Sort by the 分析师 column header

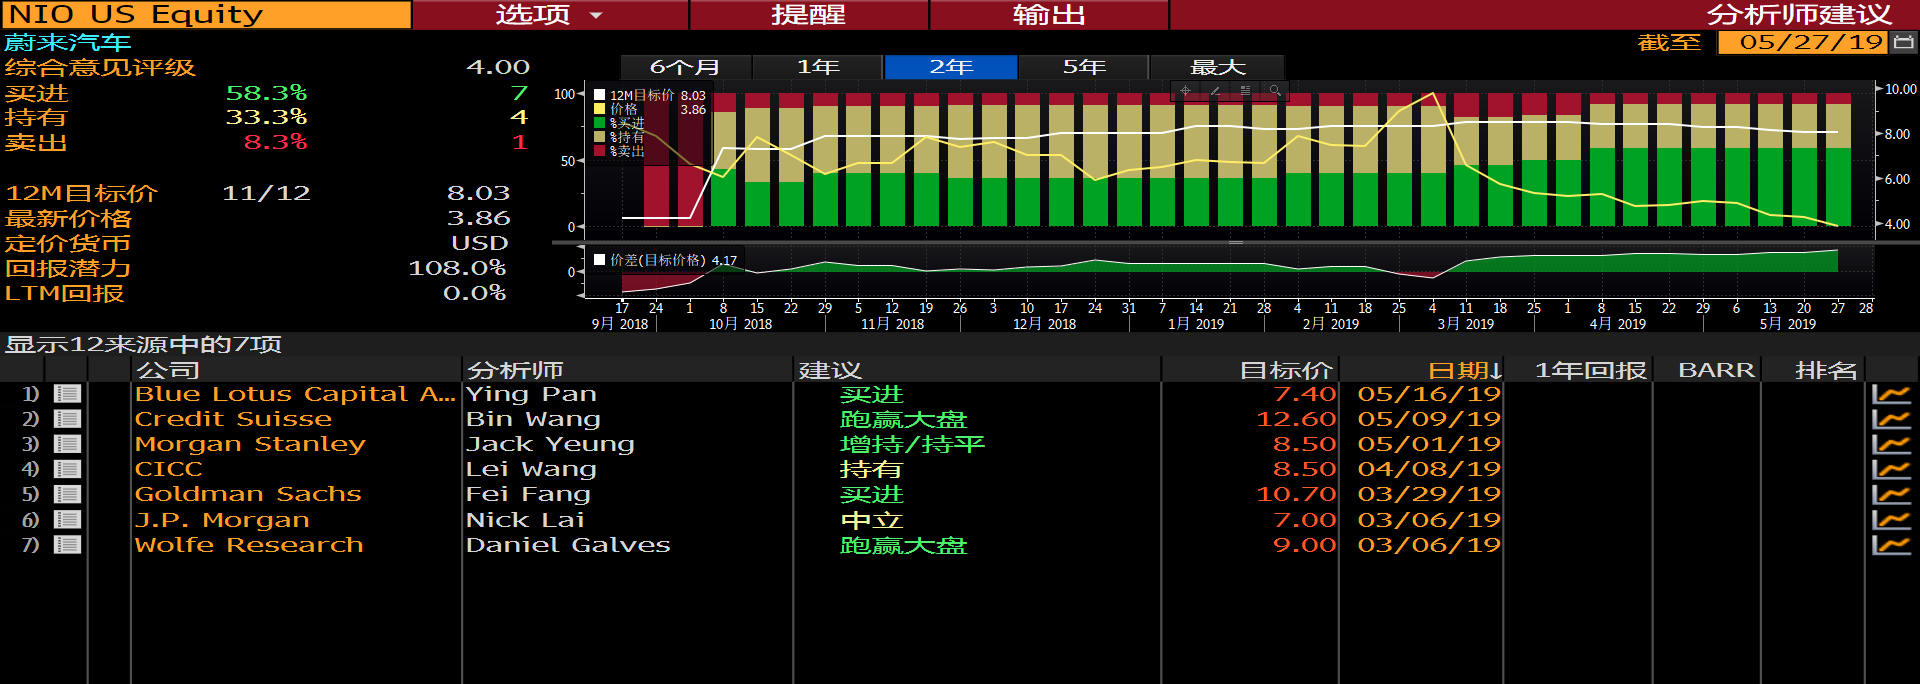(627, 370)
